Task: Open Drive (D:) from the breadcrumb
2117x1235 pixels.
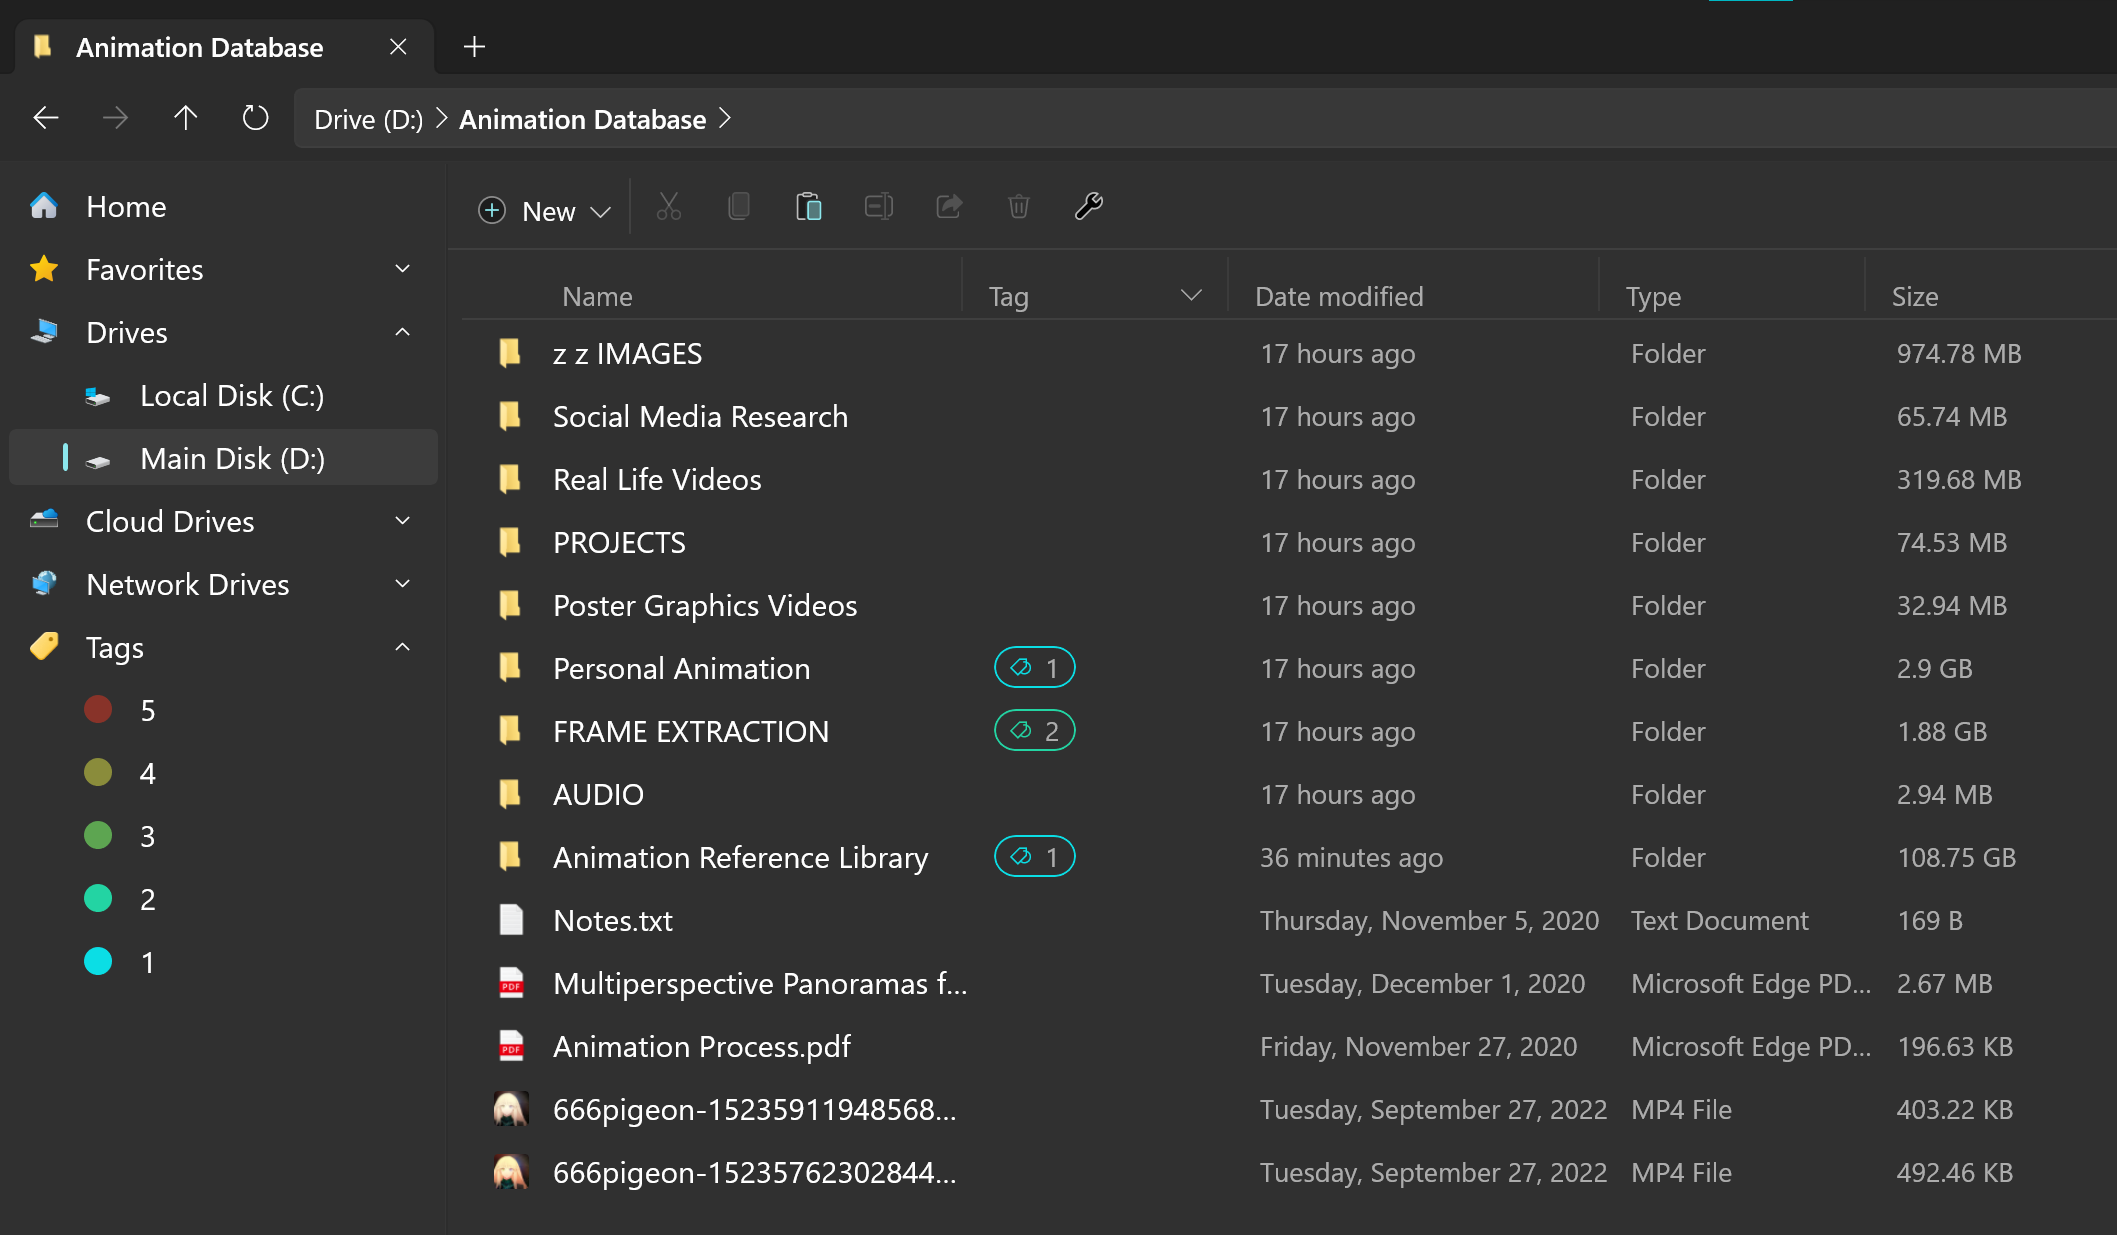Action: (367, 118)
